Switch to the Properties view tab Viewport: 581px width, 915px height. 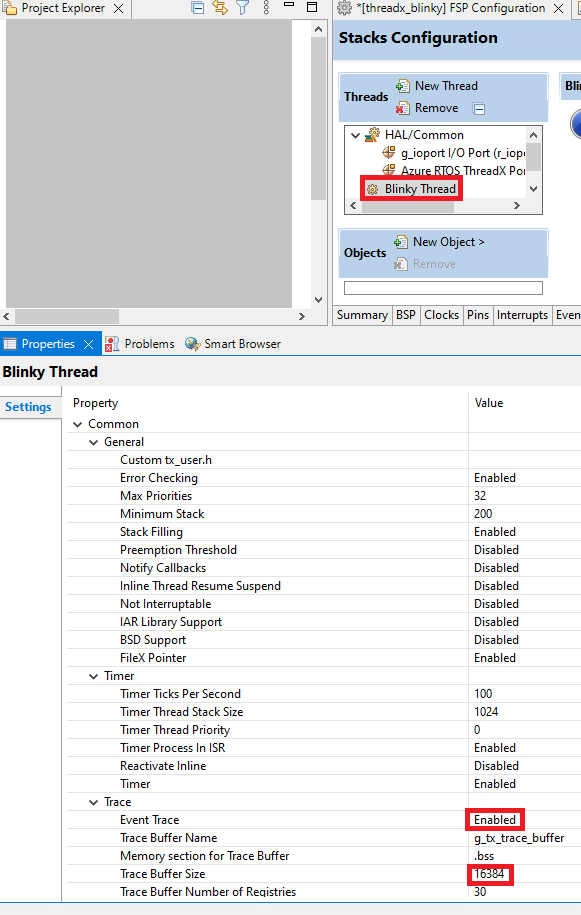click(48, 344)
